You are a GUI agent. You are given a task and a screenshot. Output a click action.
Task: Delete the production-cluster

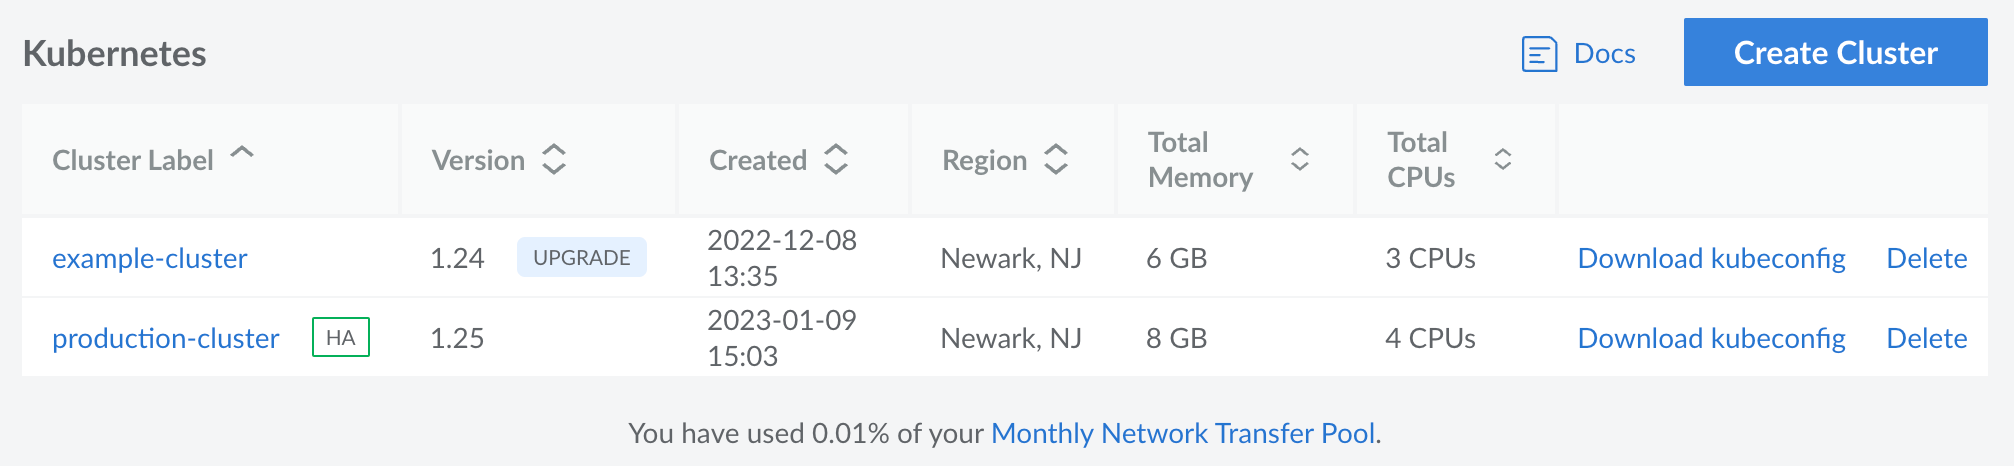click(1926, 338)
